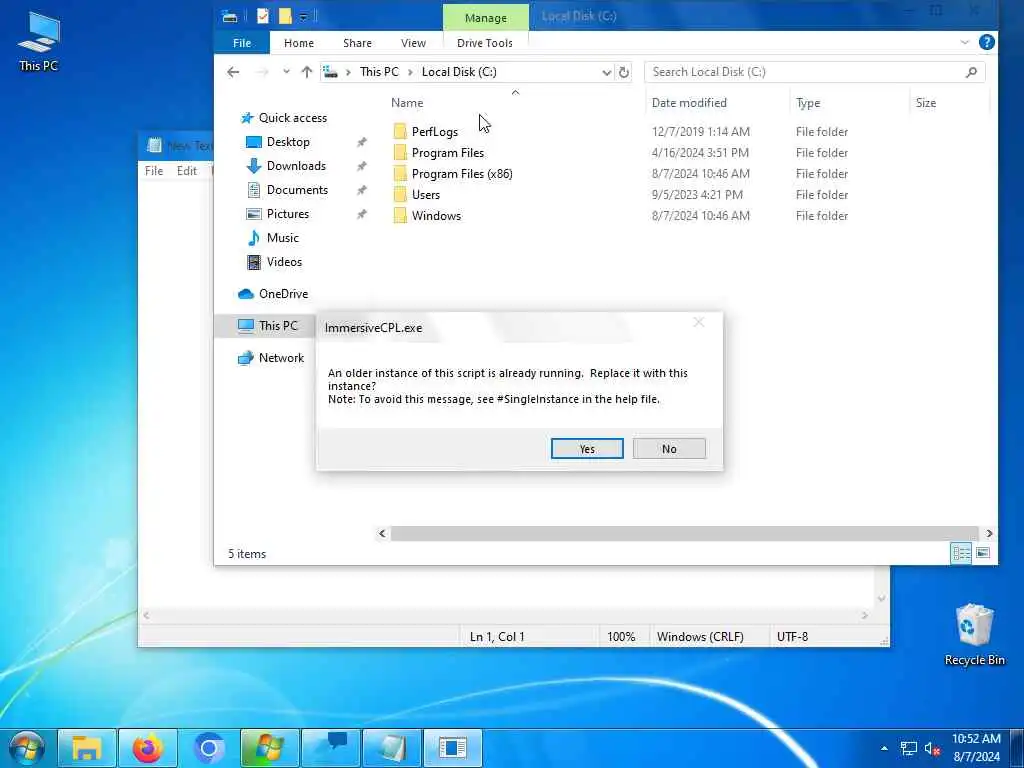Viewport: 1024px width, 768px height.
Task: Refresh the Local Disk (C:) view
Action: point(624,72)
